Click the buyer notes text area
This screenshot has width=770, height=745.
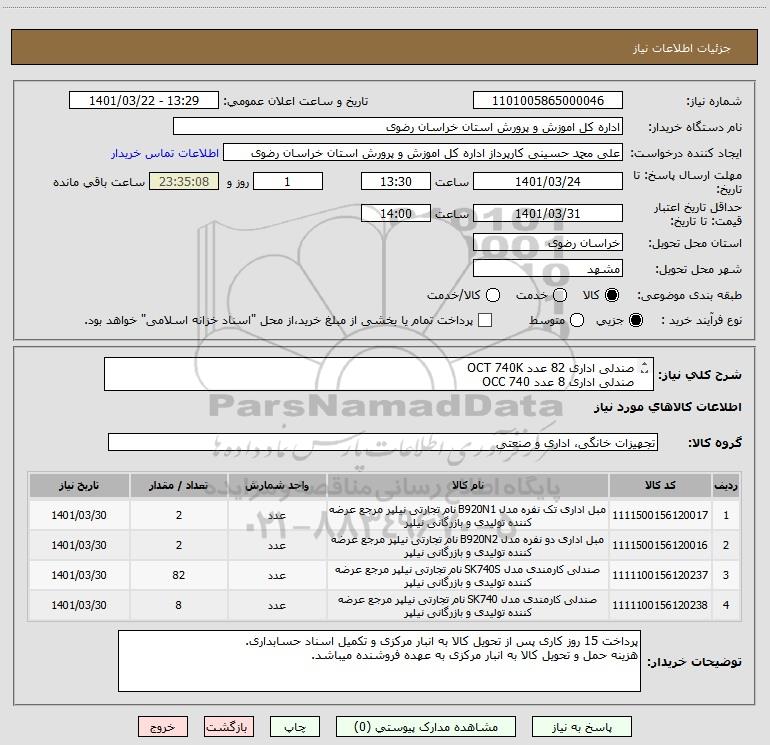(379, 661)
